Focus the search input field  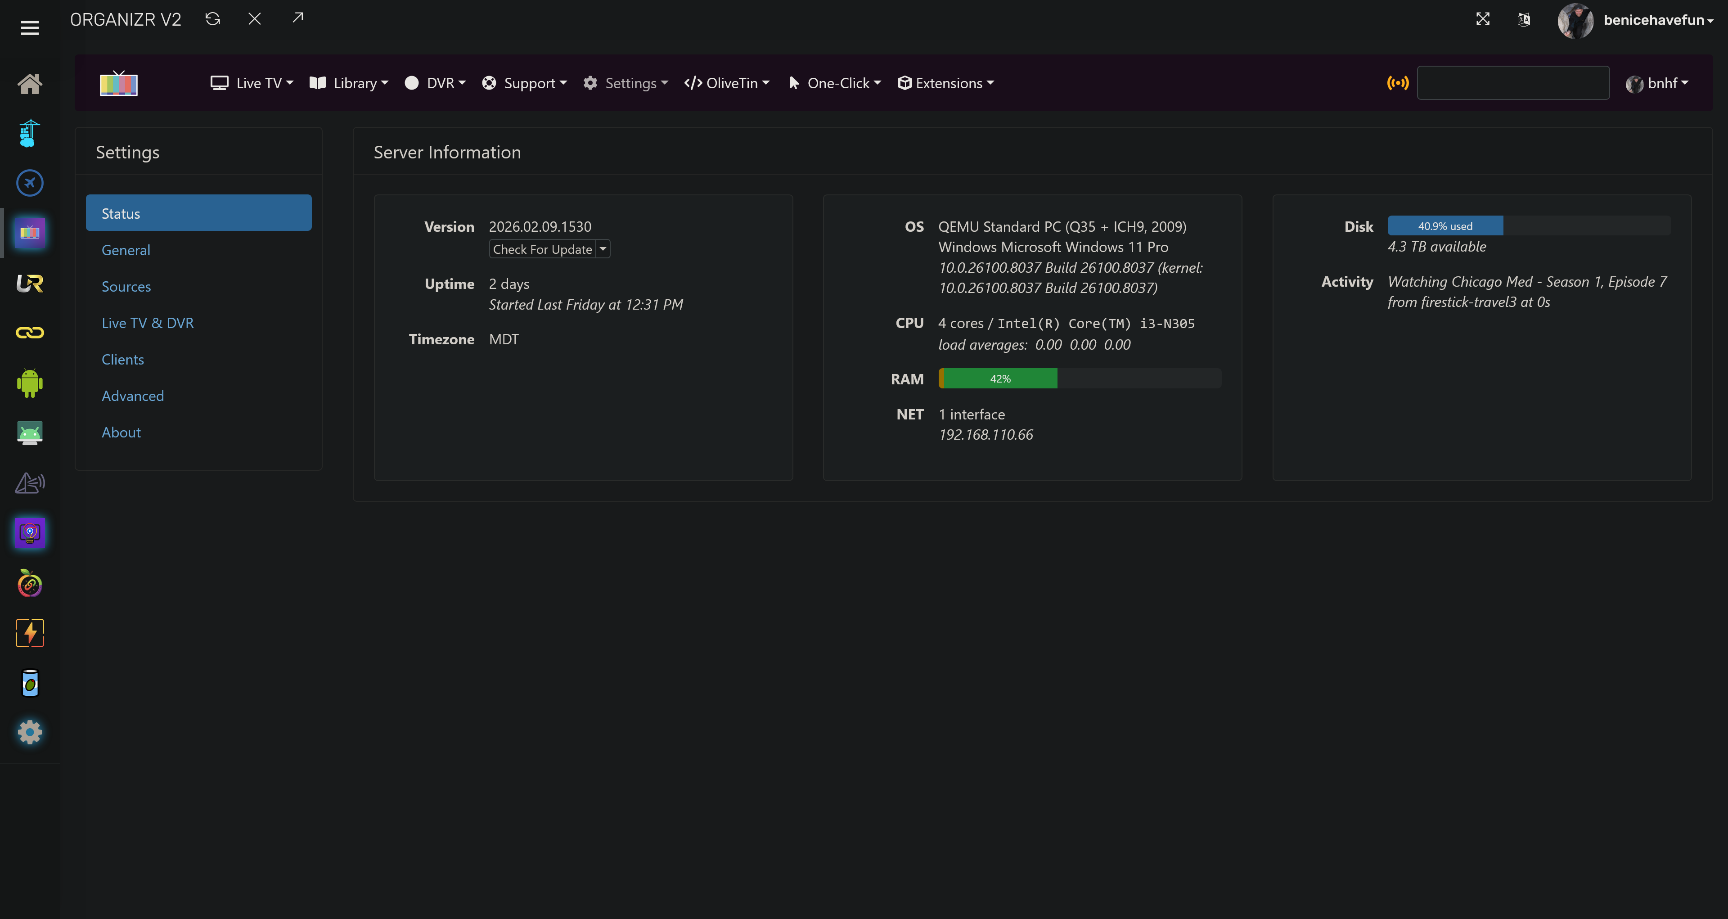1513,83
